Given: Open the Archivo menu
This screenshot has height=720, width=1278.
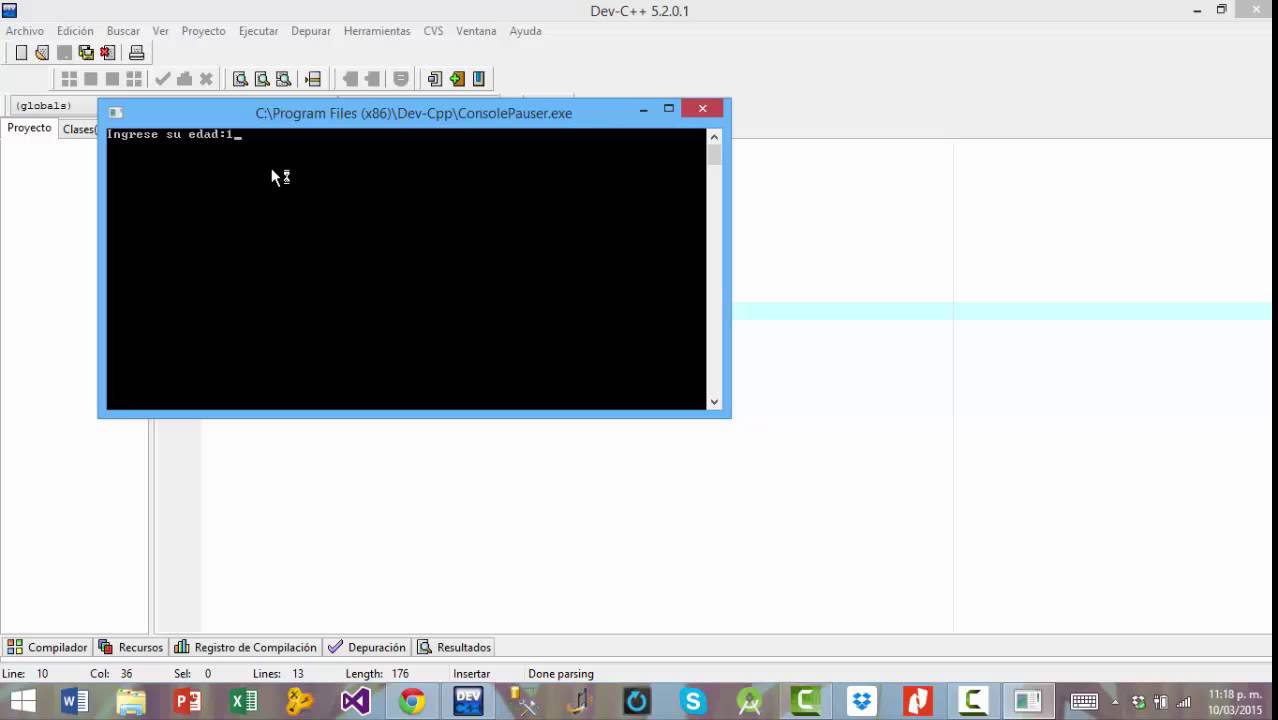Looking at the screenshot, I should coord(25,31).
